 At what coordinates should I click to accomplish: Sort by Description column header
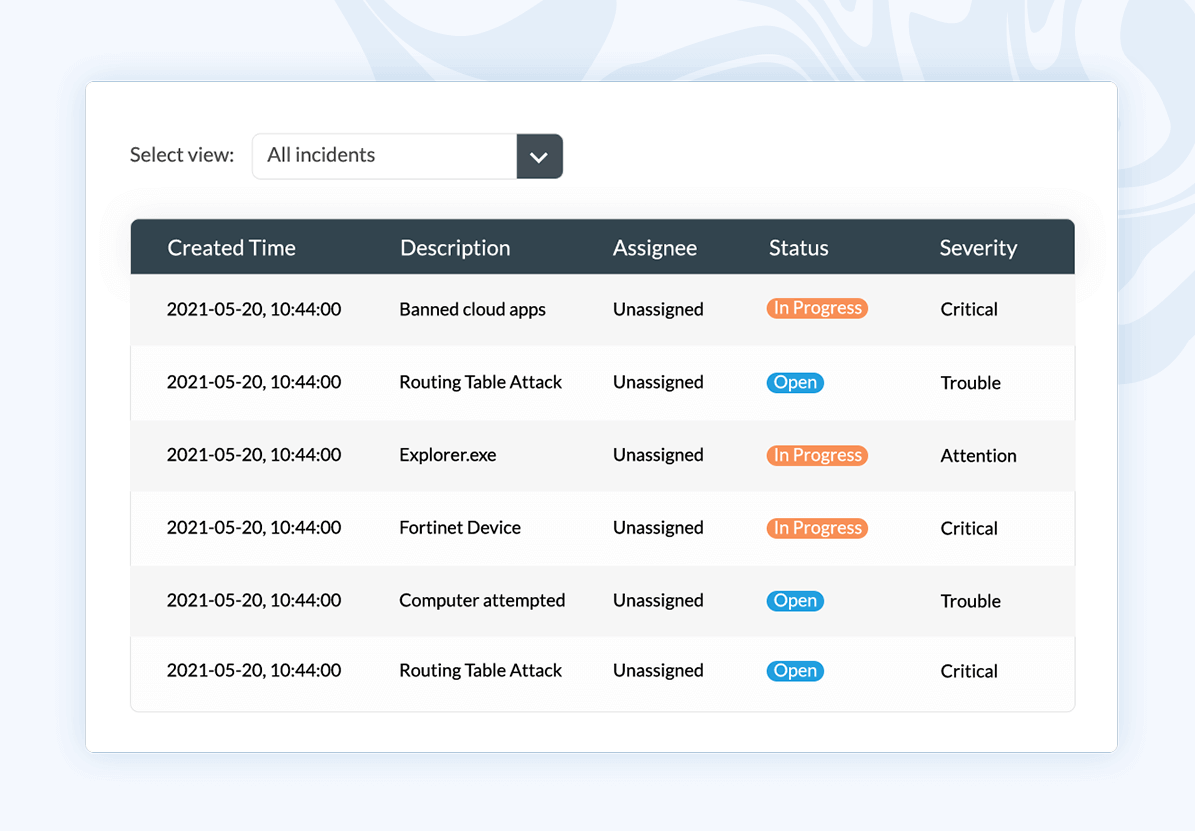[x=455, y=248]
